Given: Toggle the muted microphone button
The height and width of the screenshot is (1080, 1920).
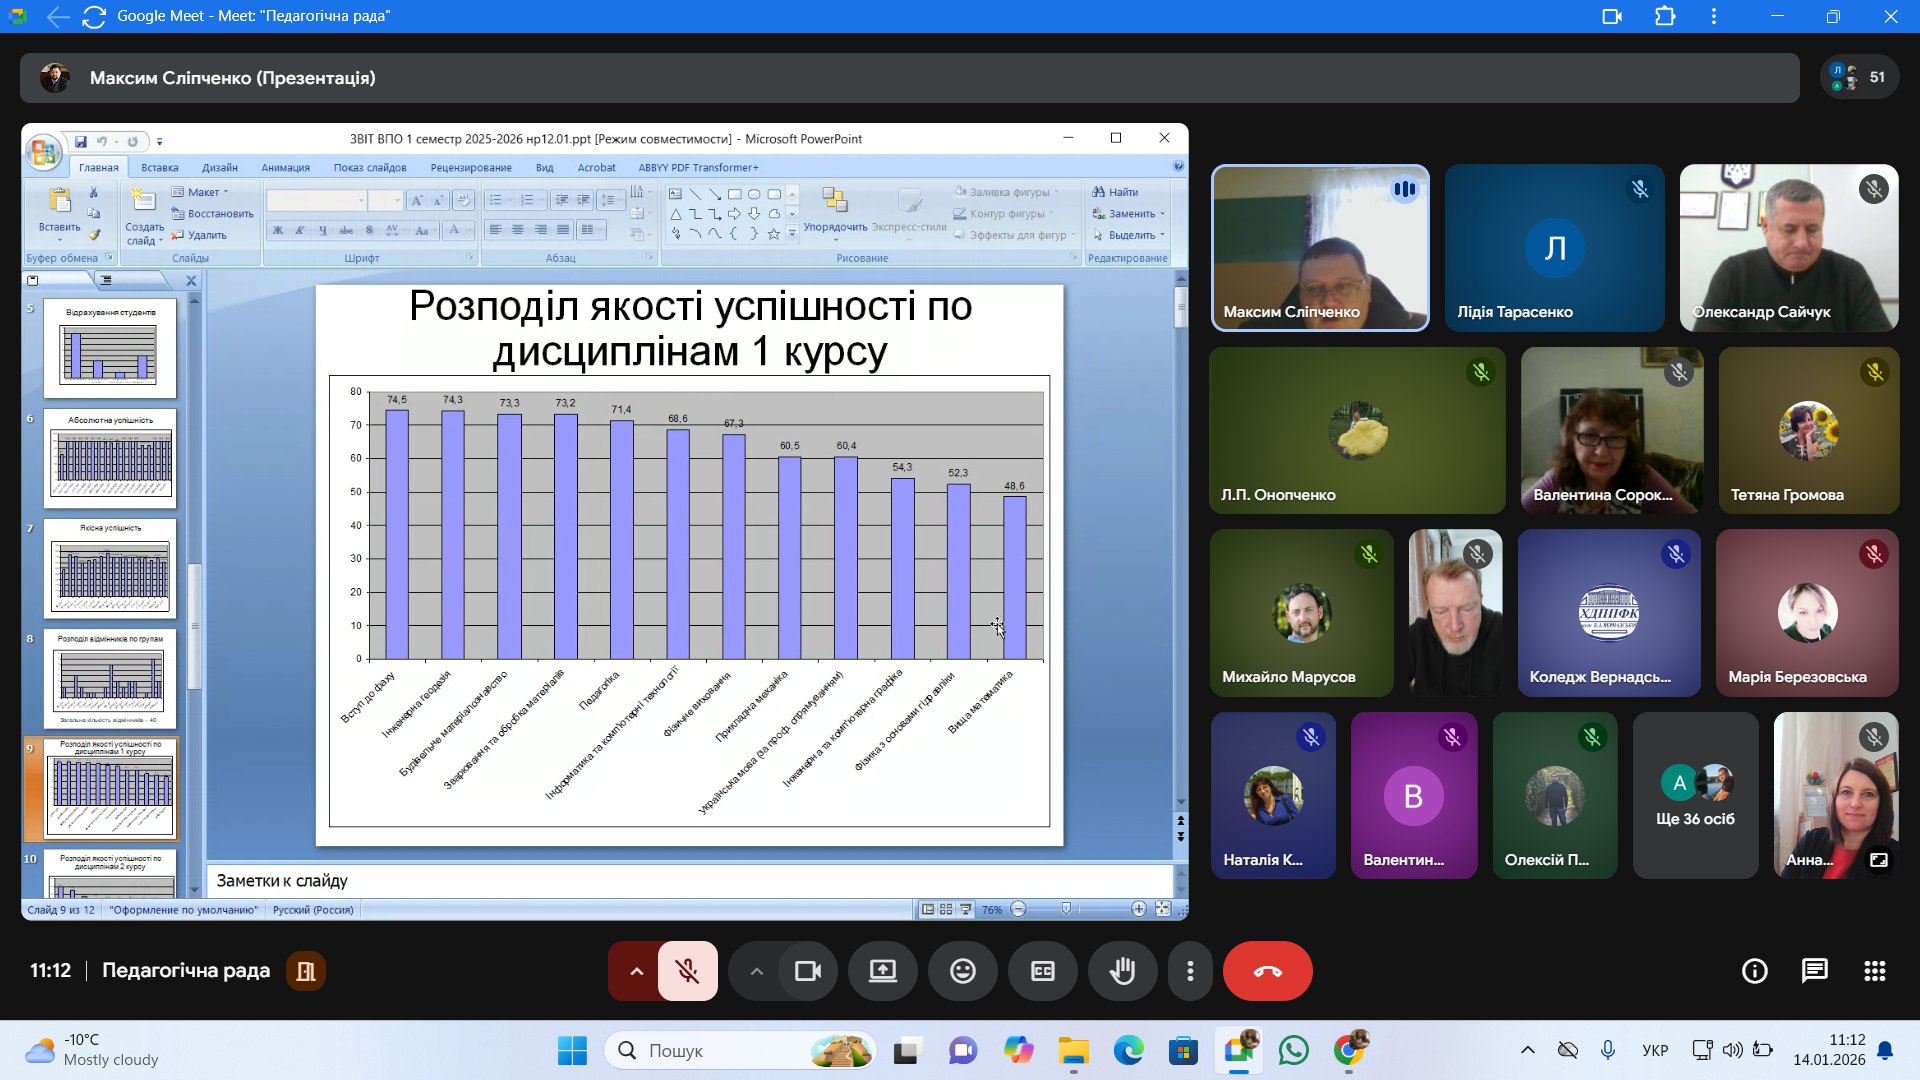Looking at the screenshot, I should point(687,971).
